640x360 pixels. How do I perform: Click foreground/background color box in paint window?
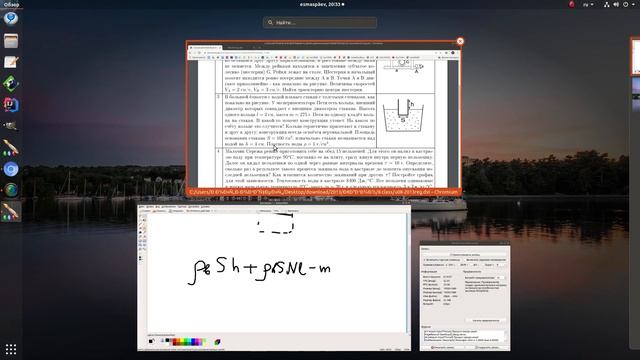click(151, 341)
